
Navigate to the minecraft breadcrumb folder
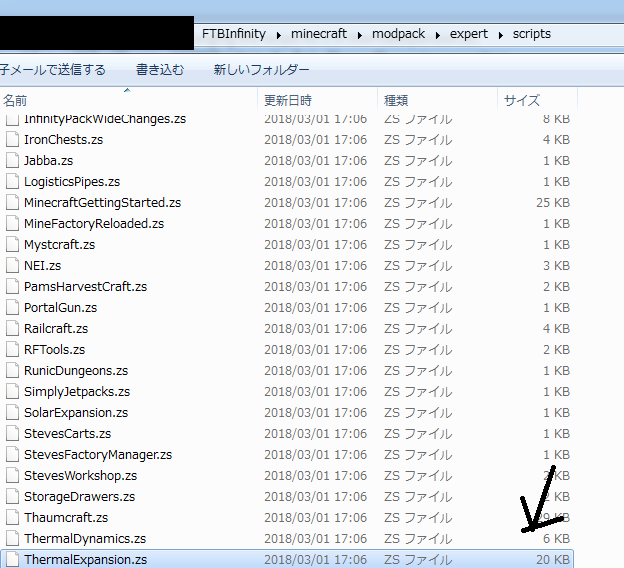(x=319, y=34)
